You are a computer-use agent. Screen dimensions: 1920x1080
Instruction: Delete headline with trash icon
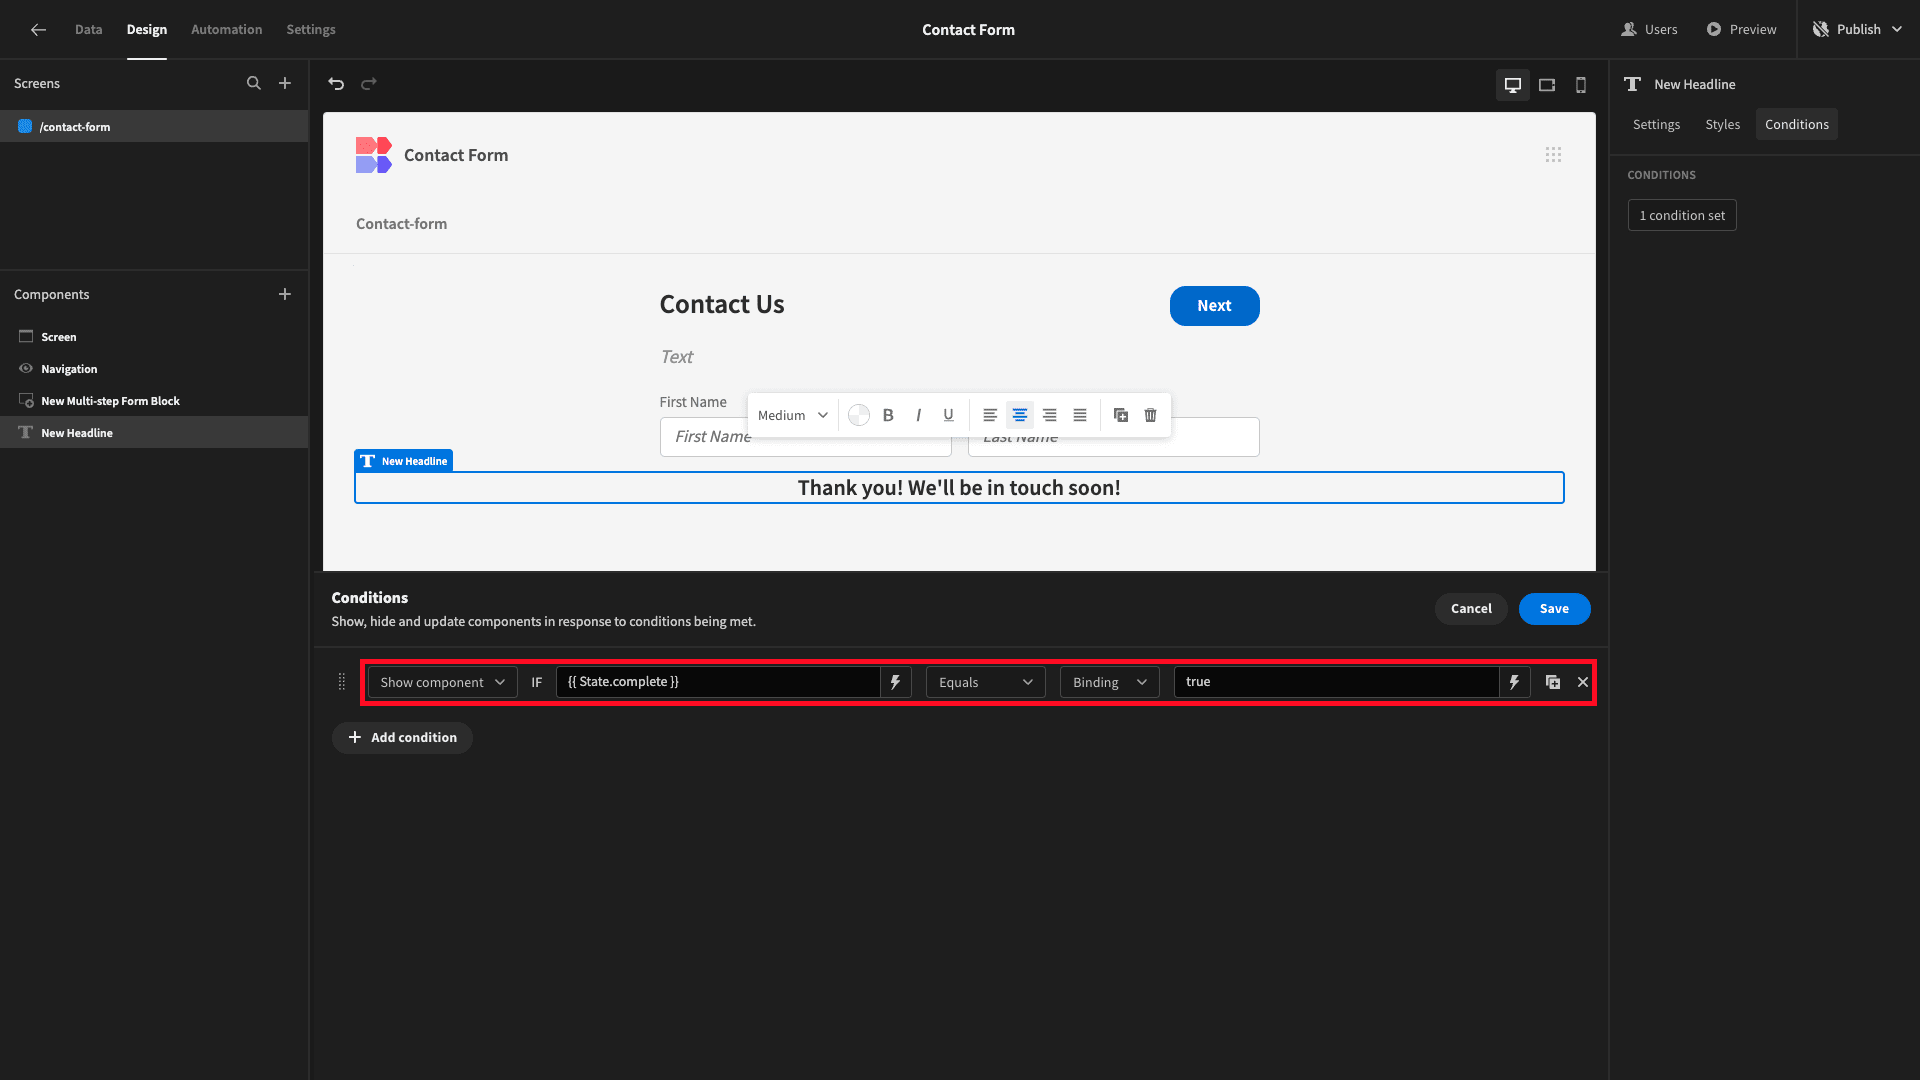1151,415
